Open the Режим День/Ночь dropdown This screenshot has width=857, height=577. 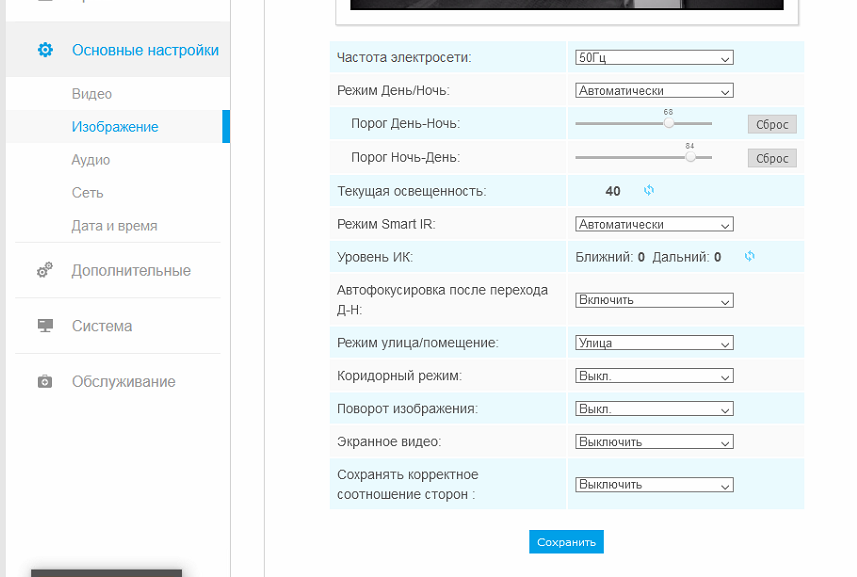coord(654,91)
